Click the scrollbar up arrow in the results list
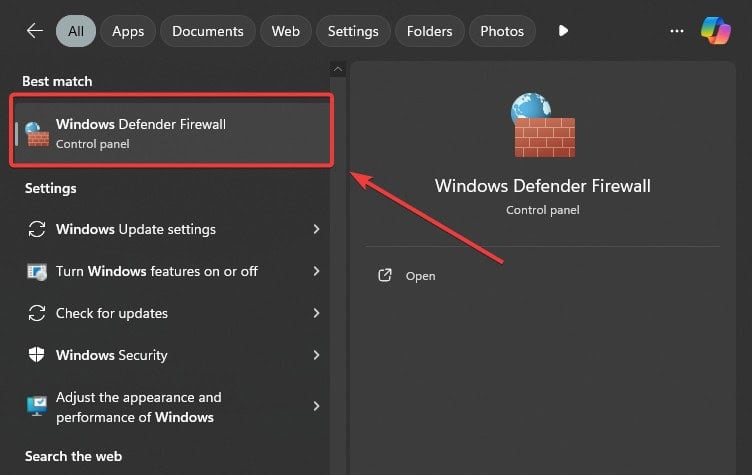The image size is (752, 475). point(338,70)
